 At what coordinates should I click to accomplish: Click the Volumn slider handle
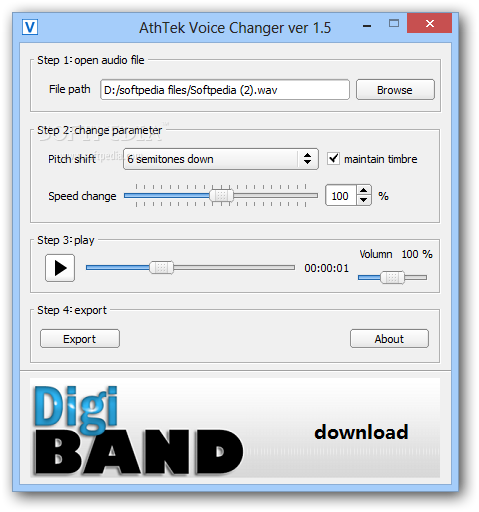392,277
